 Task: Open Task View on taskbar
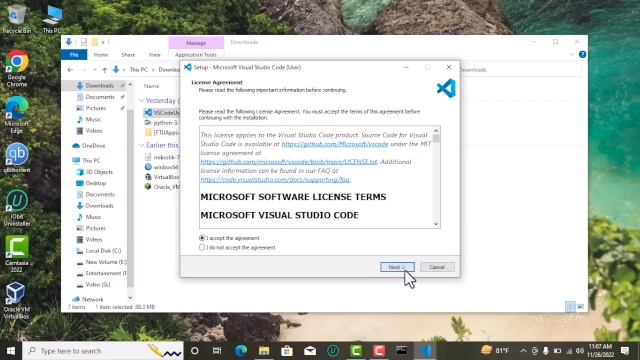217,351
